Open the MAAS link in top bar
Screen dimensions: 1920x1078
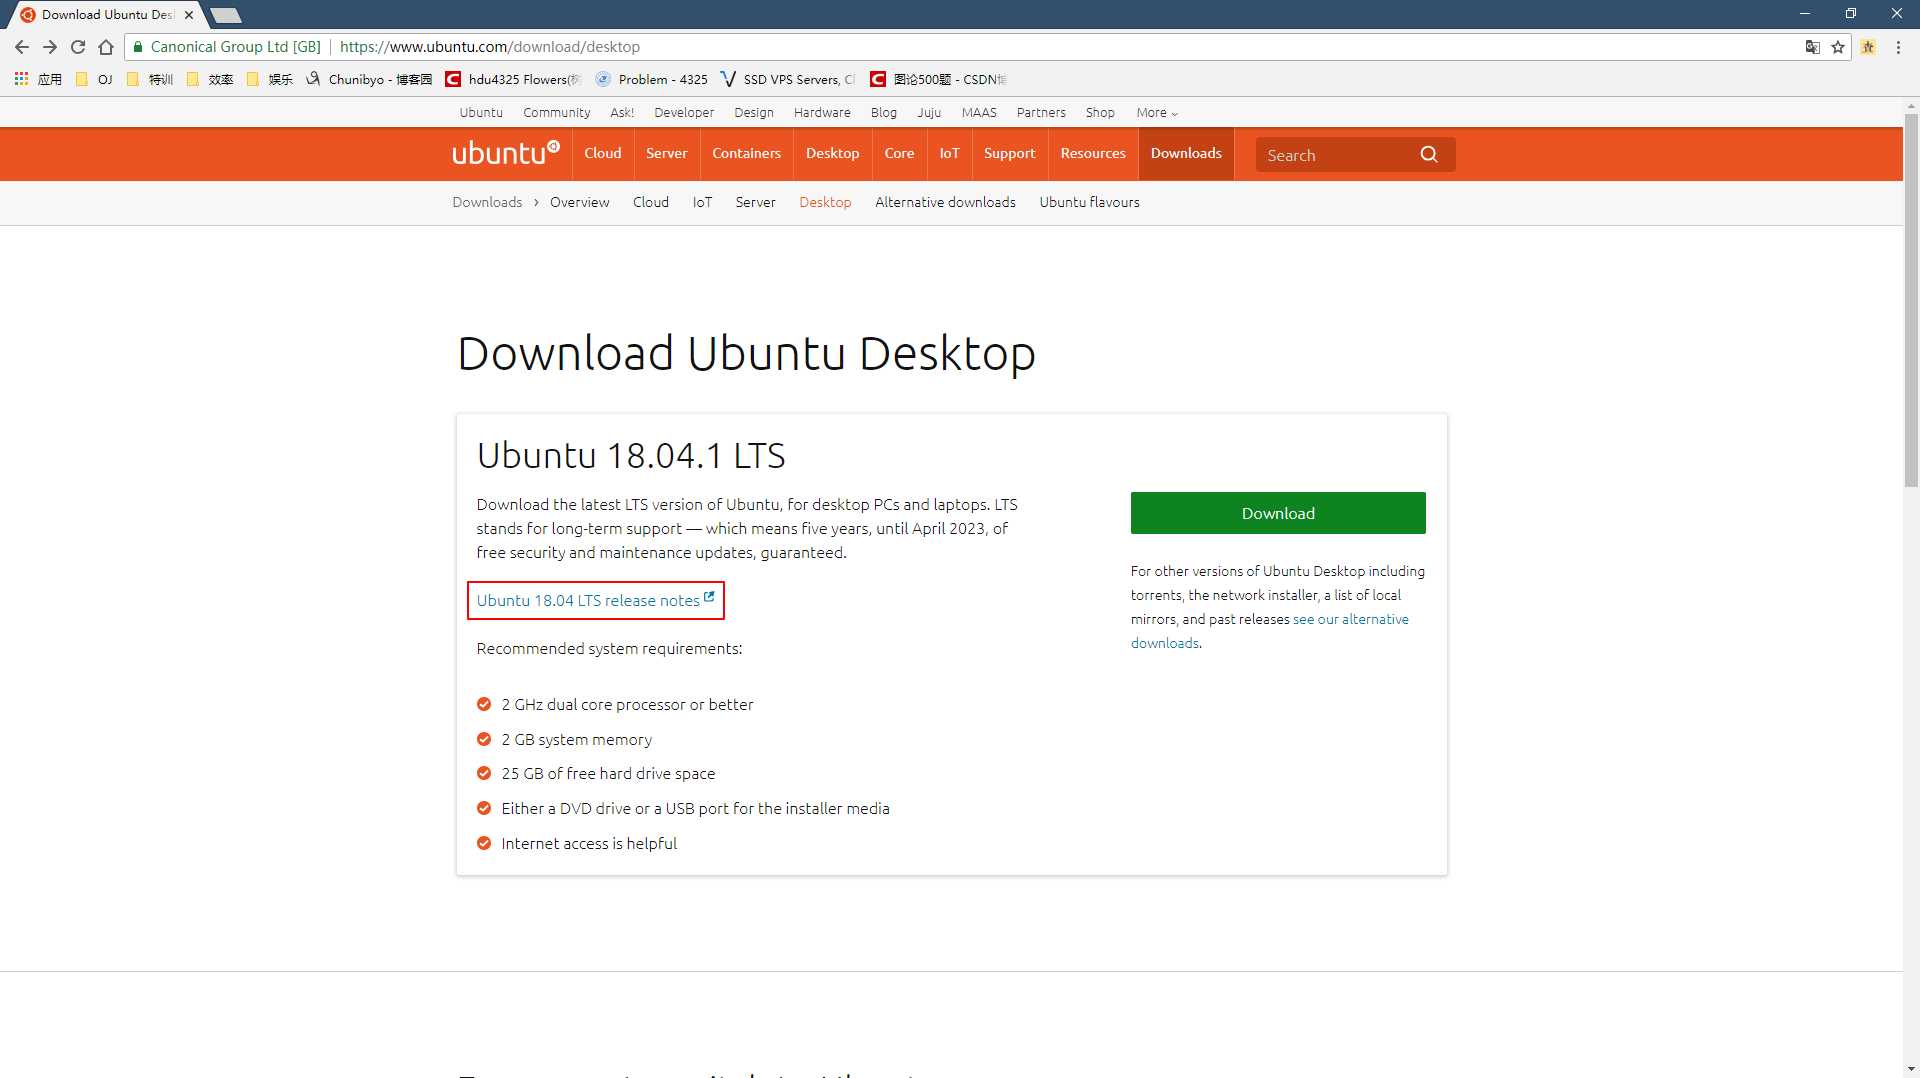[x=979, y=113]
